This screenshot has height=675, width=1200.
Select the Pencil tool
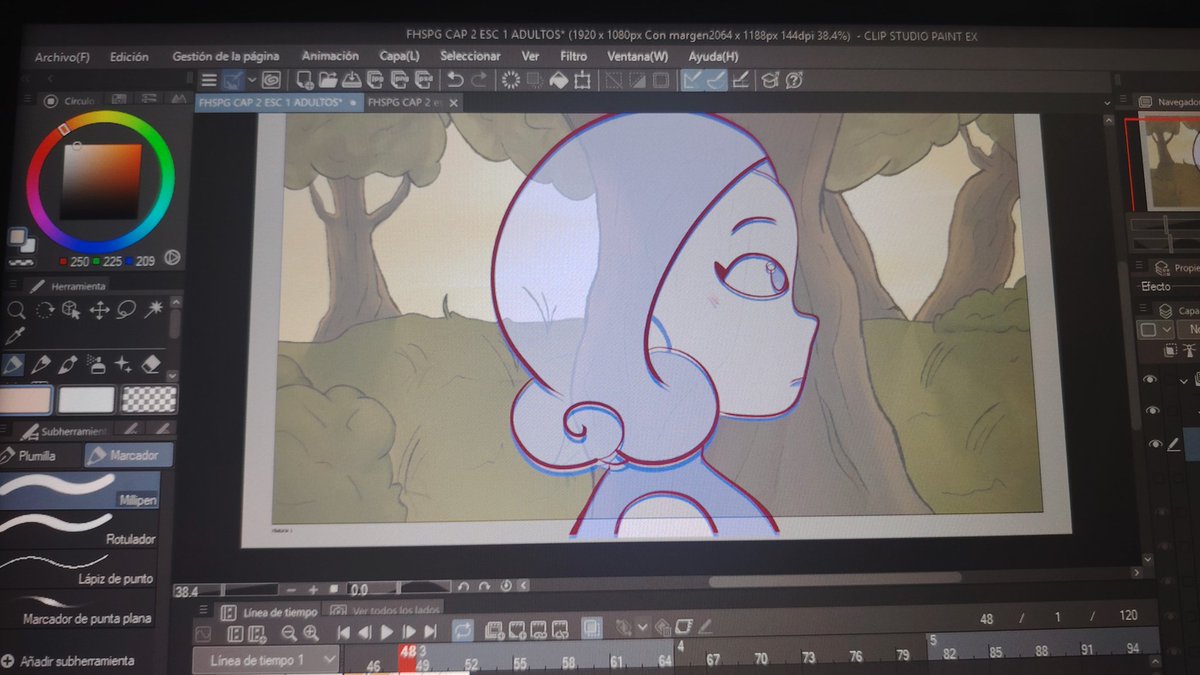coord(41,365)
